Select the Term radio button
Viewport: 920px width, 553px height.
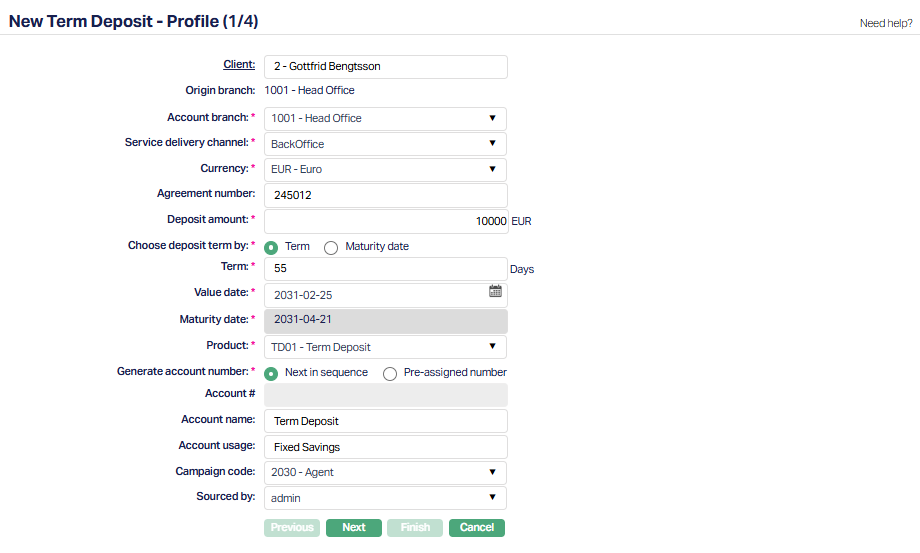click(271, 247)
